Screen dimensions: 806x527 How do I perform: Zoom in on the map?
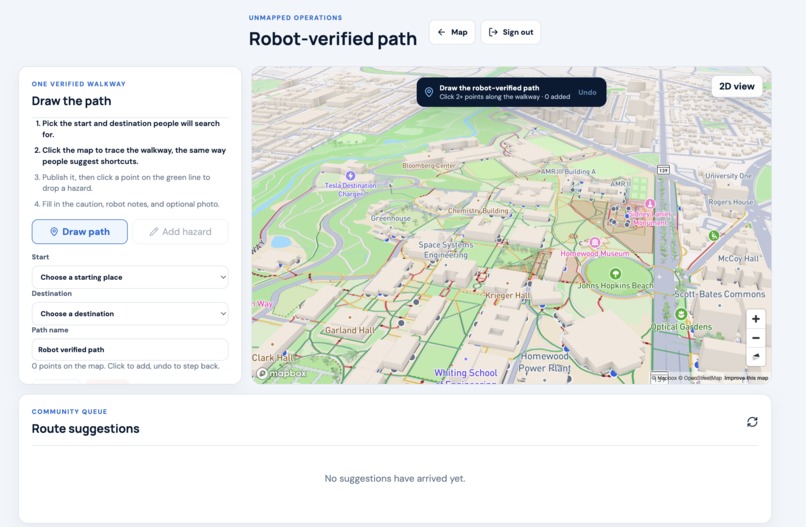pyautogui.click(x=756, y=319)
